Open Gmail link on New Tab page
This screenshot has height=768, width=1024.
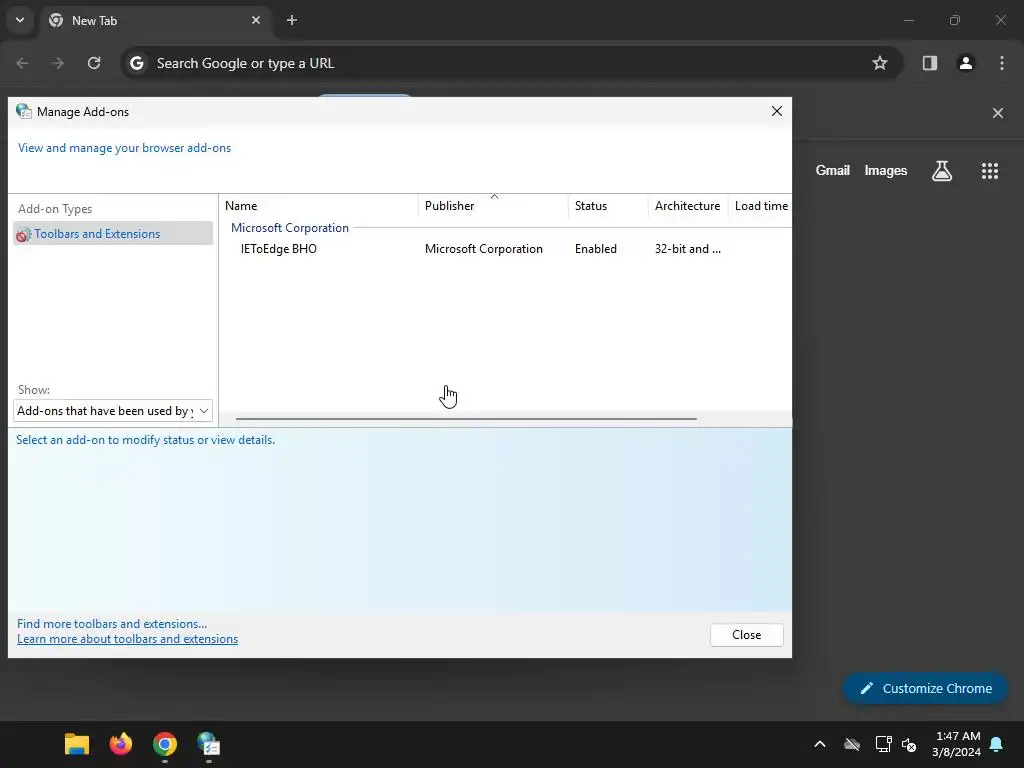pos(832,170)
